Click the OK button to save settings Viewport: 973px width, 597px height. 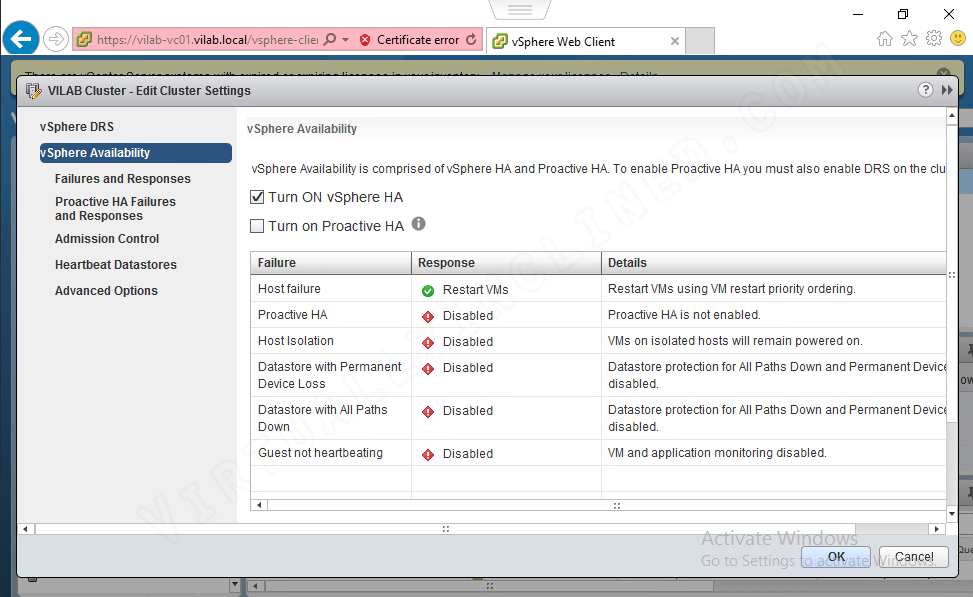coord(836,556)
